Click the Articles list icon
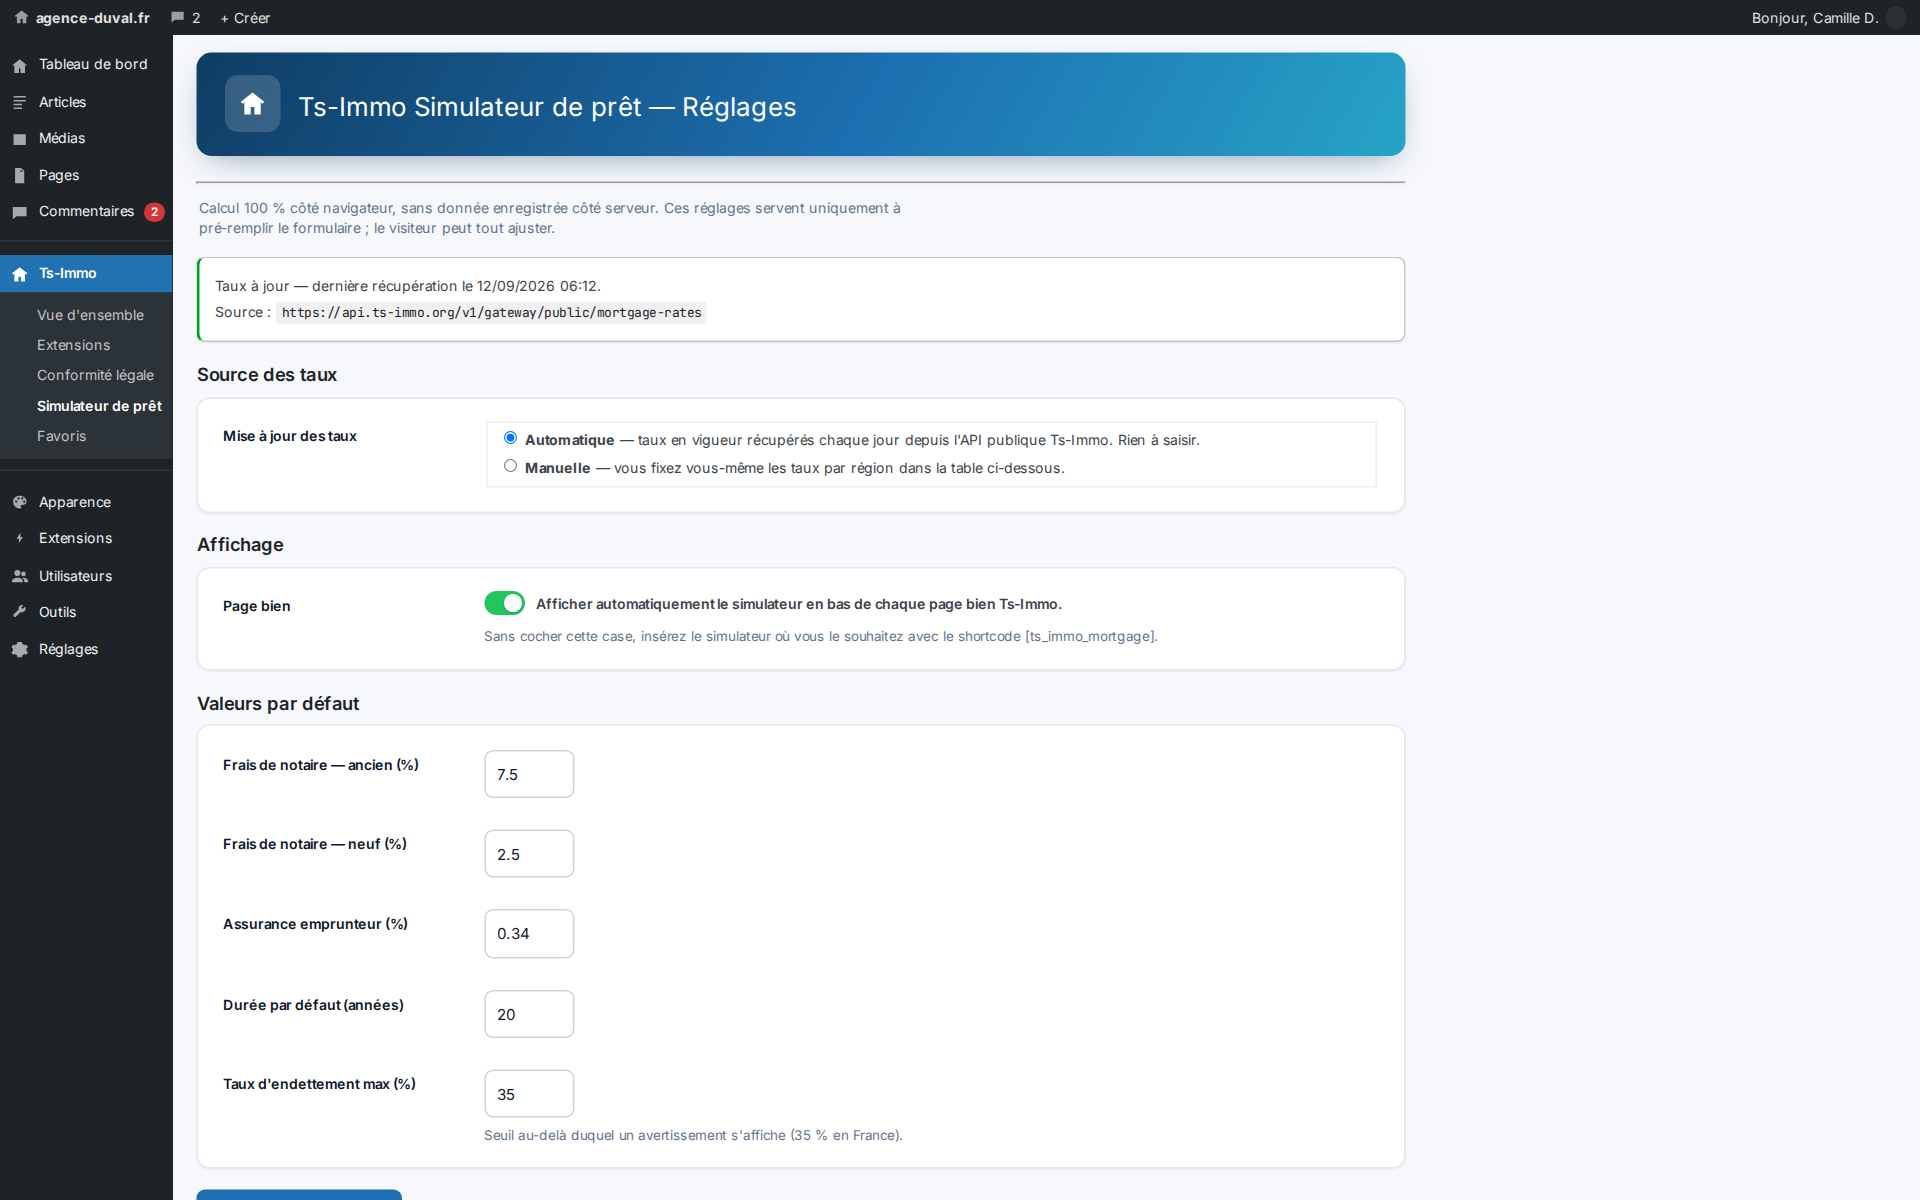1920x1200 pixels. click(x=20, y=102)
